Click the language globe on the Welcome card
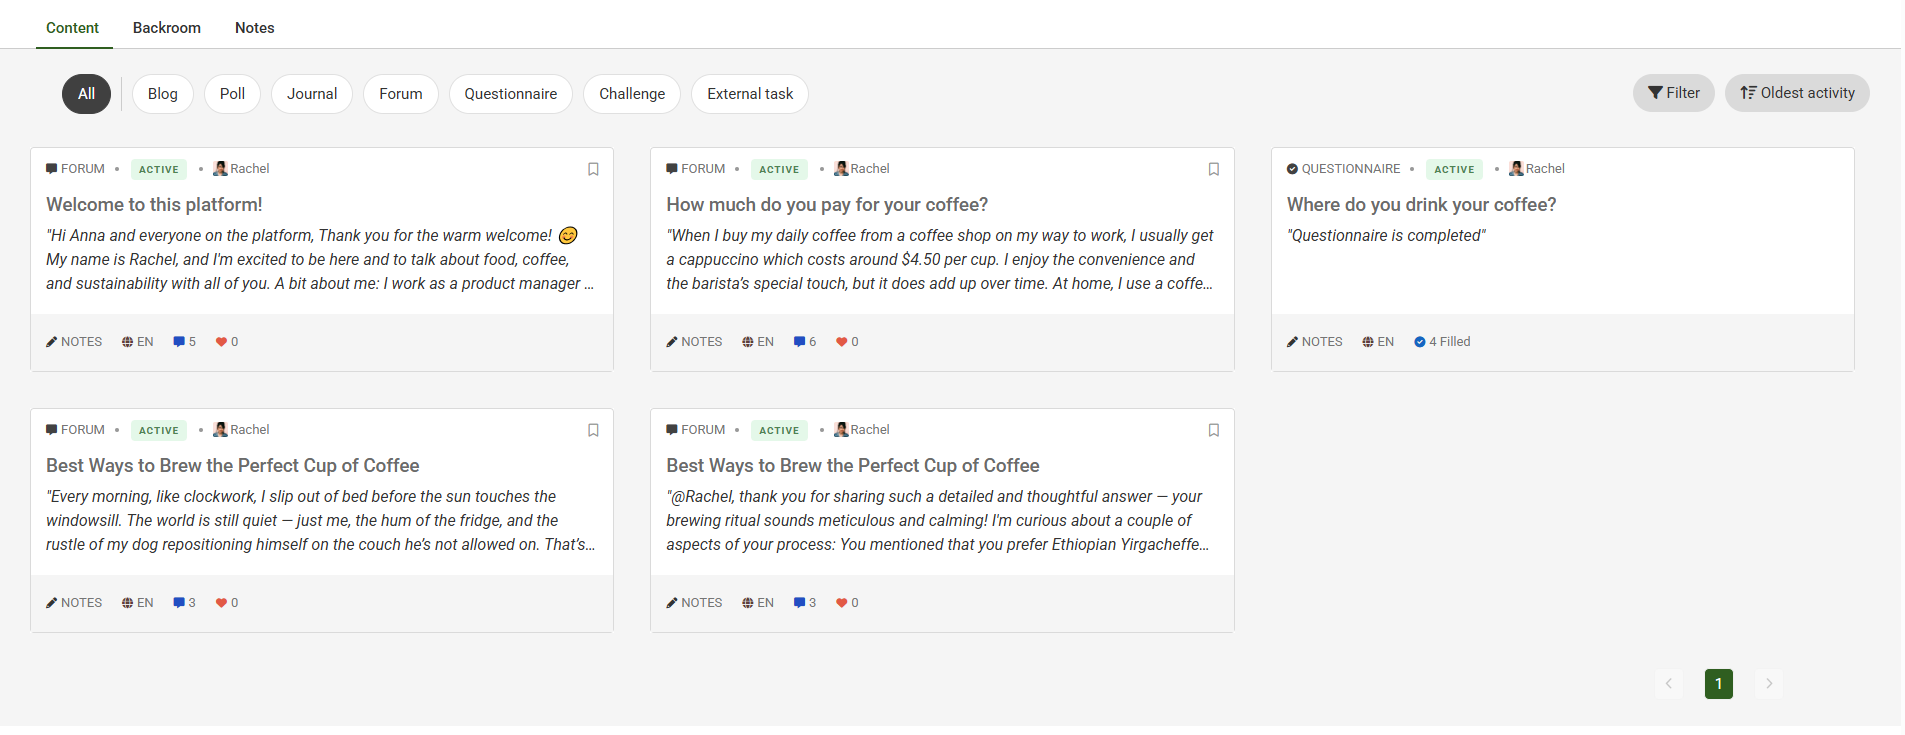 [128, 342]
